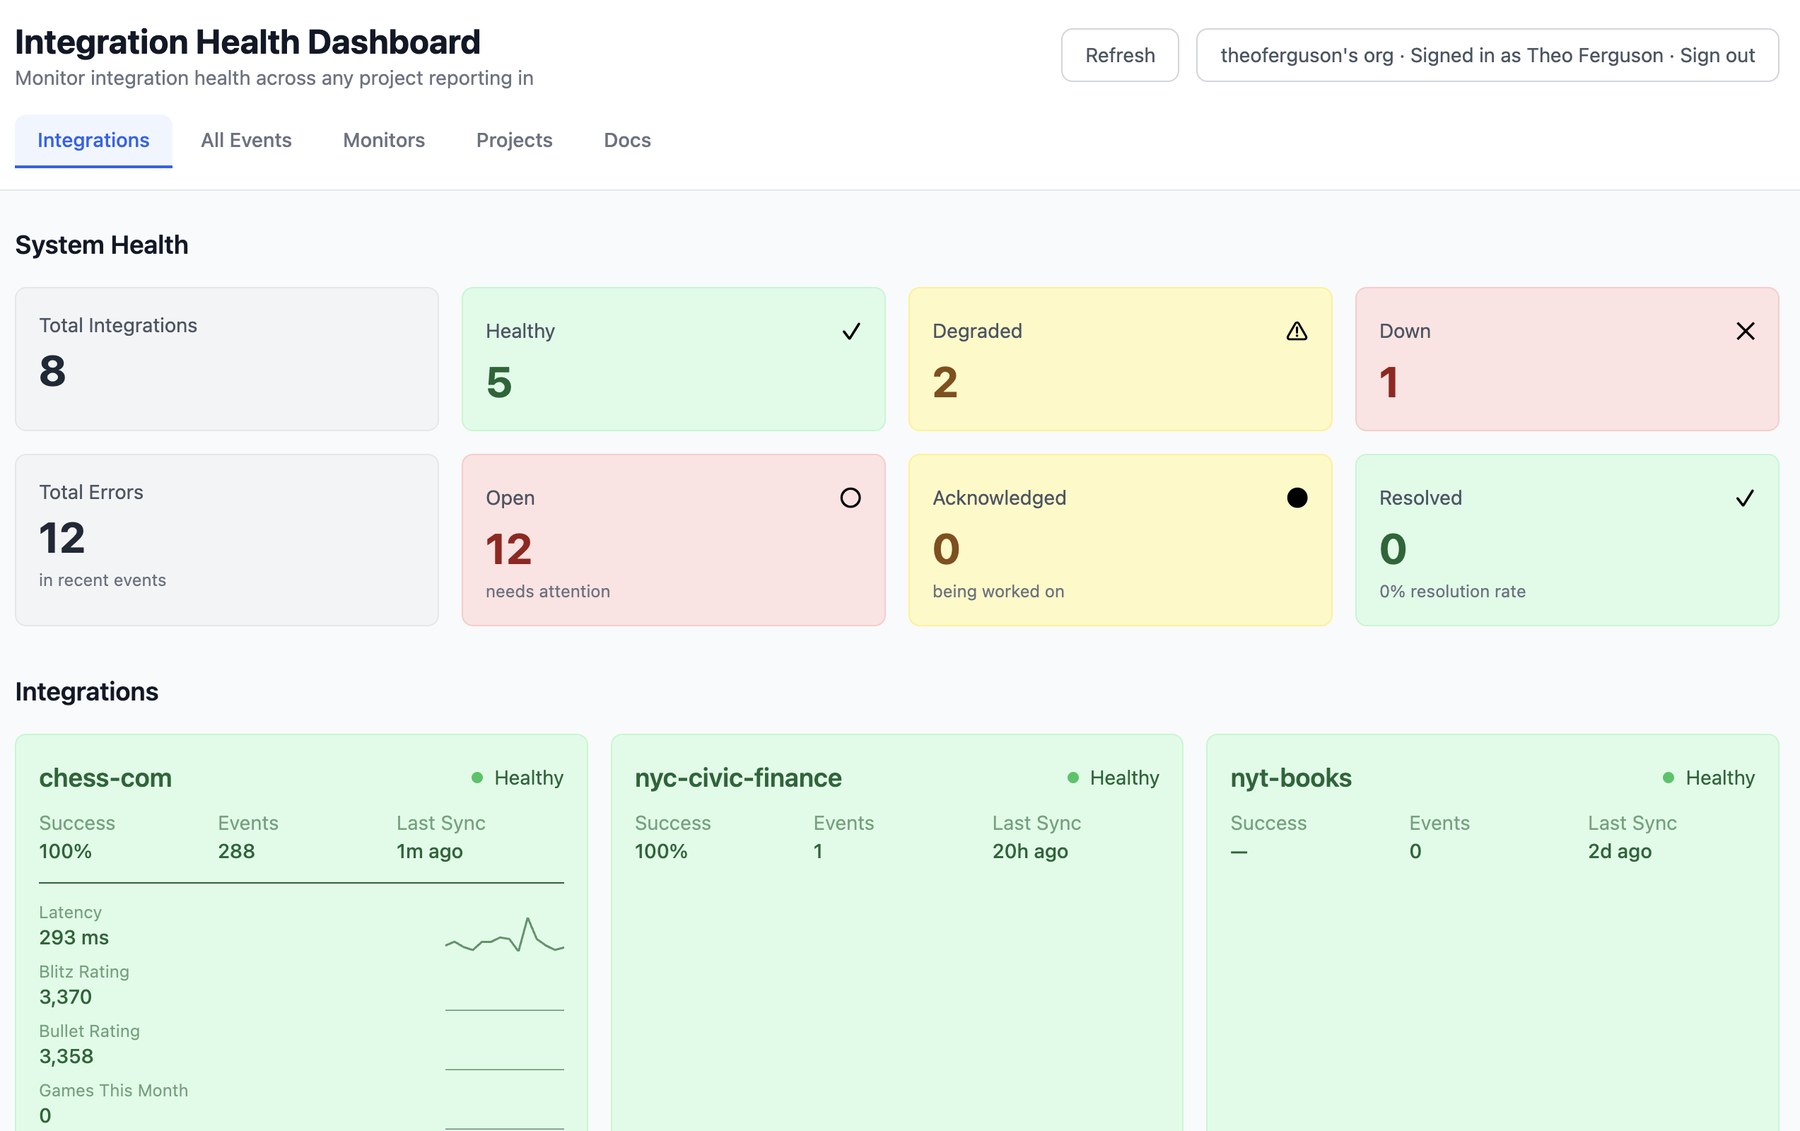Click the Bullet Rating trend line
Screen dimensions: 1800x1131
point(504,1069)
